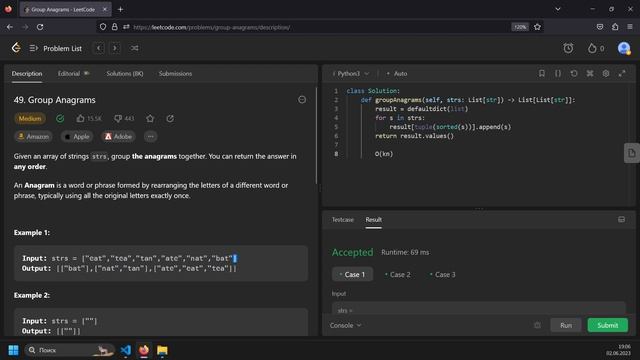This screenshot has height=360, width=640.
Task: Select Case 2 result
Action: 398,274
